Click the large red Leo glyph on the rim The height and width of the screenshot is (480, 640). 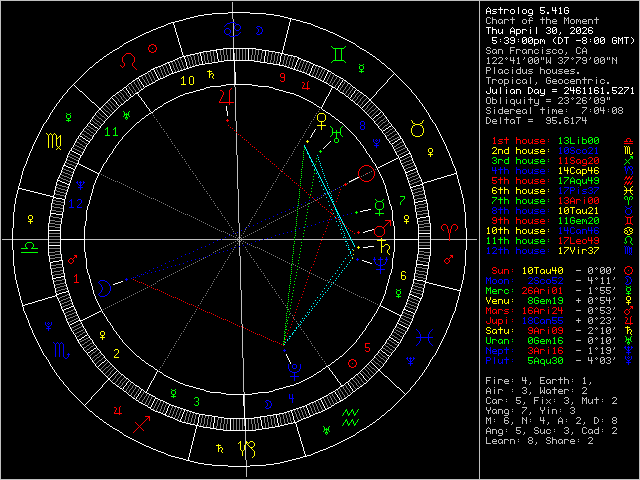pyautogui.click(x=129, y=61)
